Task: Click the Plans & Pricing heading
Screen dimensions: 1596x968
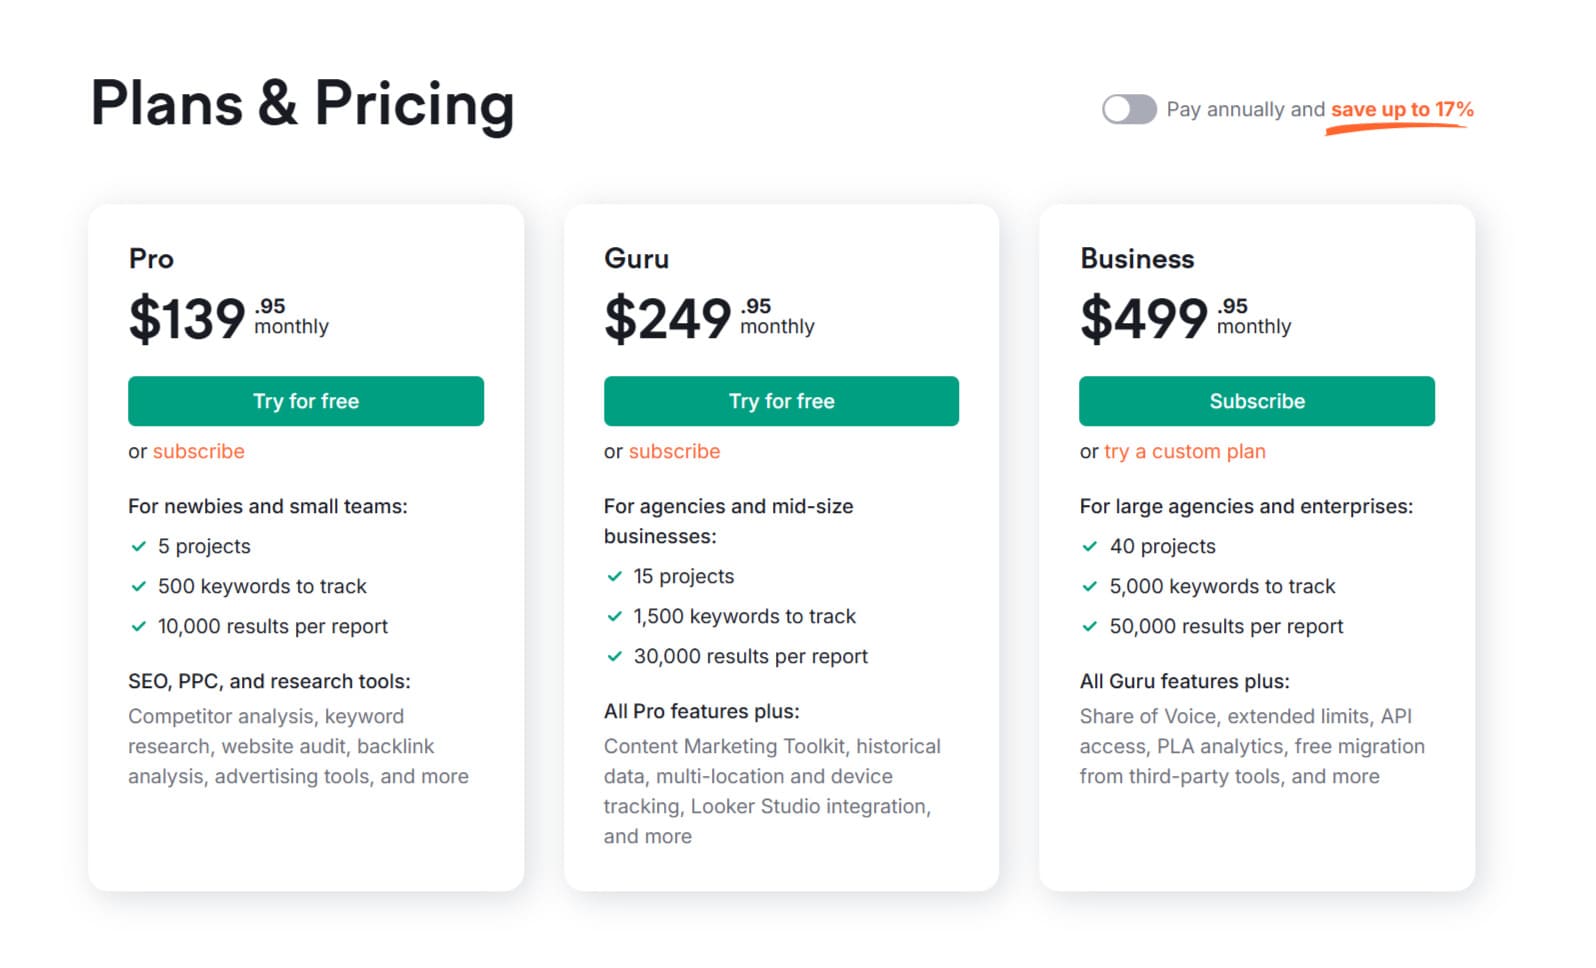Action: pyautogui.click(x=302, y=103)
